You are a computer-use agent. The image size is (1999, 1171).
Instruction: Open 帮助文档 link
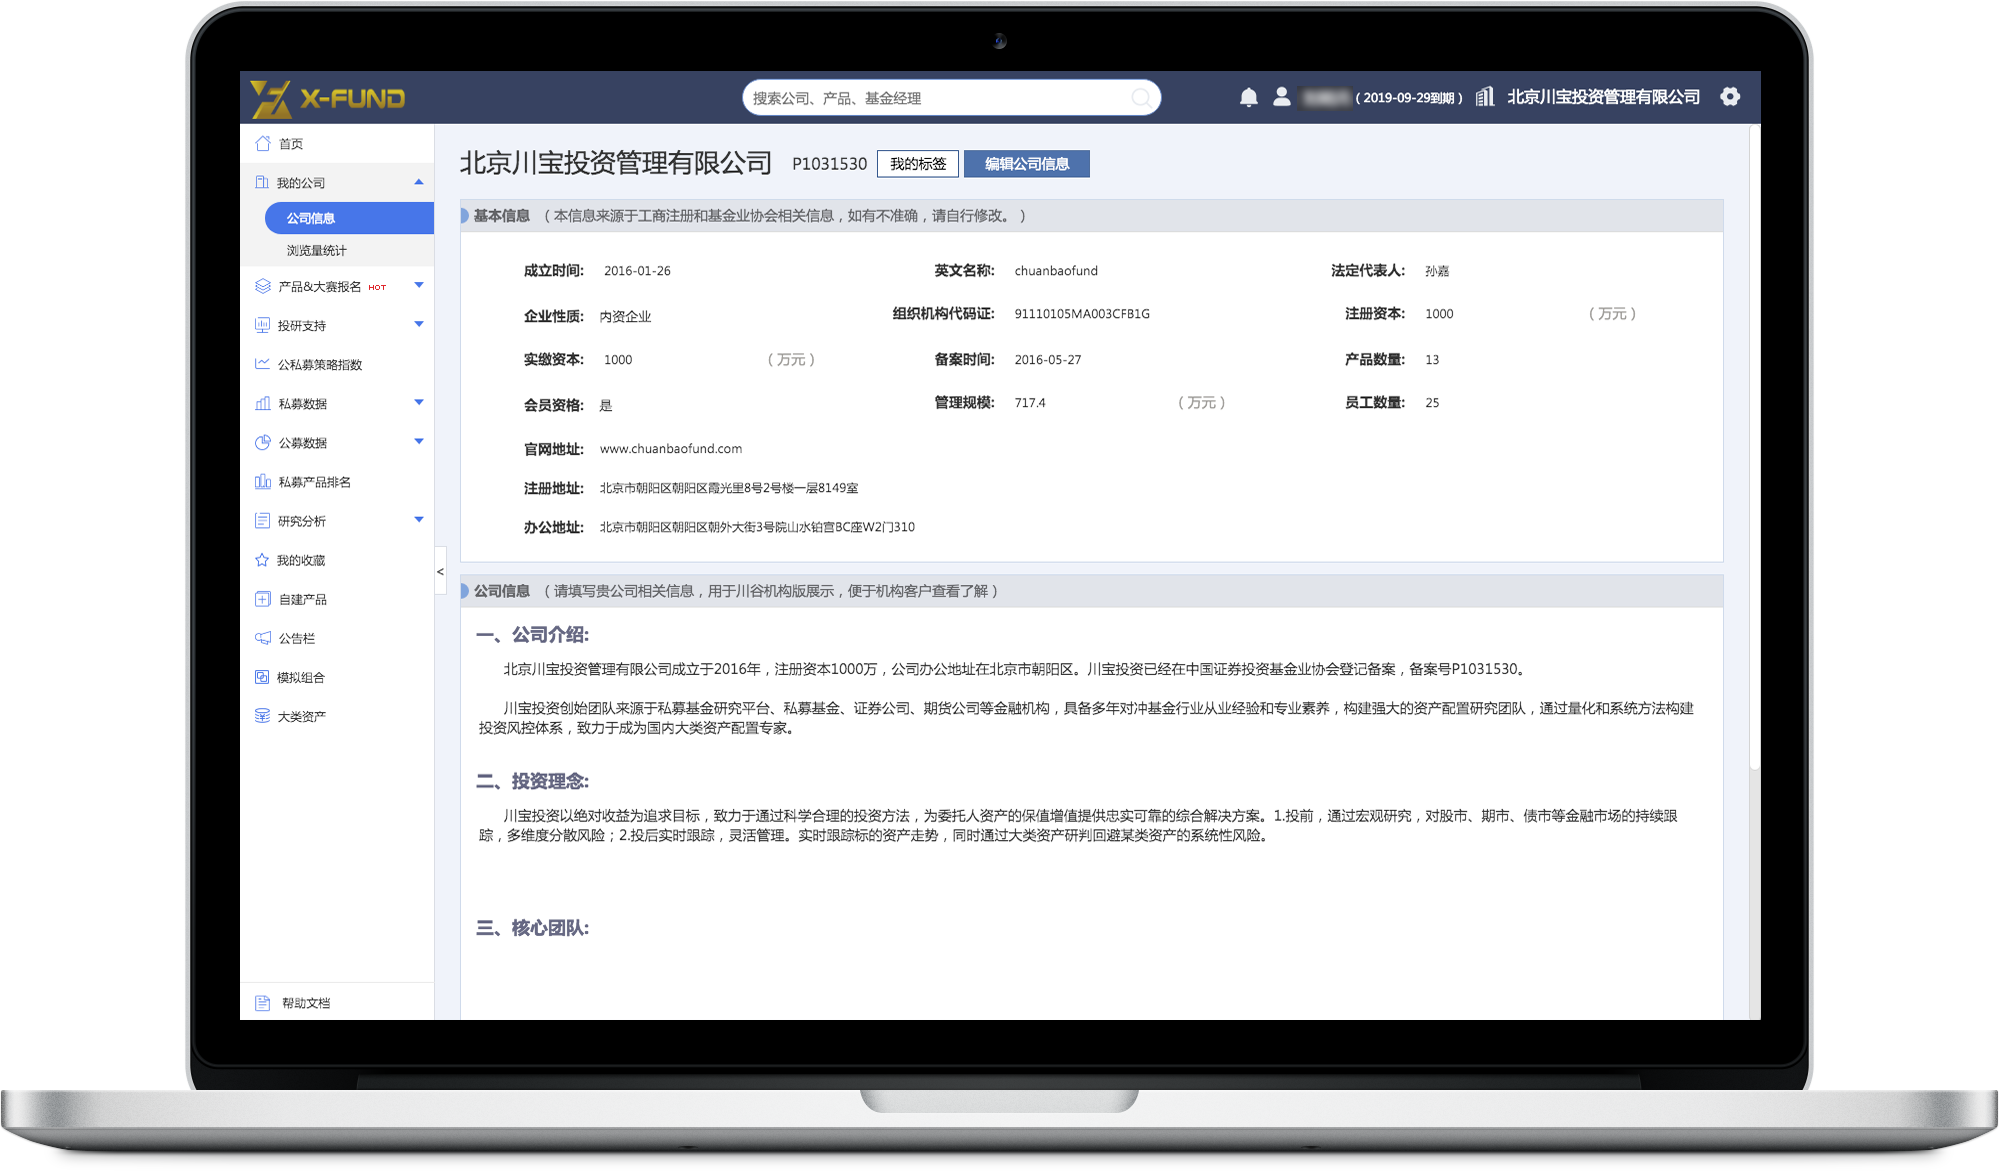tap(306, 1003)
